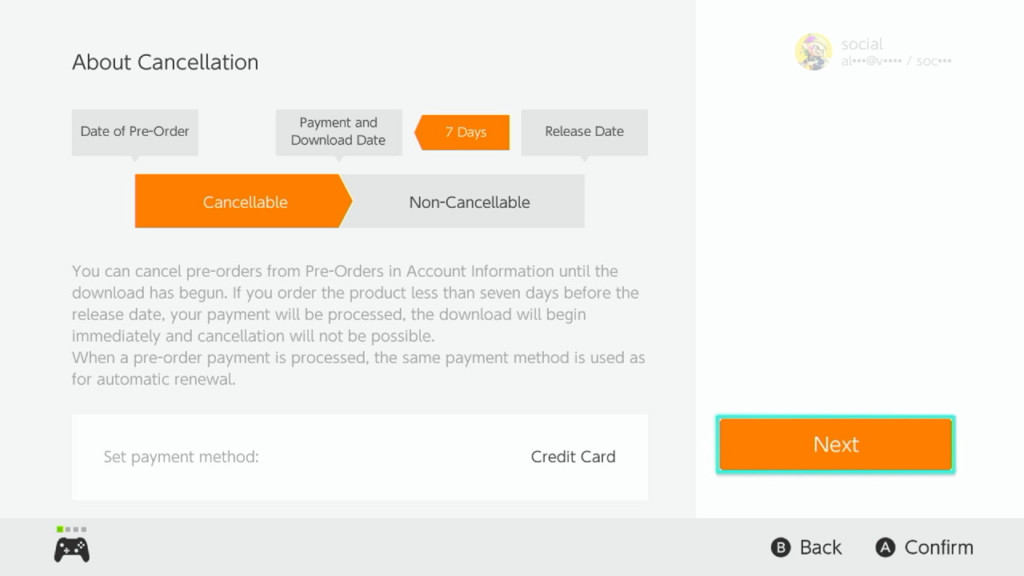This screenshot has height=576, width=1024.
Task: Click the user avatar icon
Action: (x=813, y=52)
